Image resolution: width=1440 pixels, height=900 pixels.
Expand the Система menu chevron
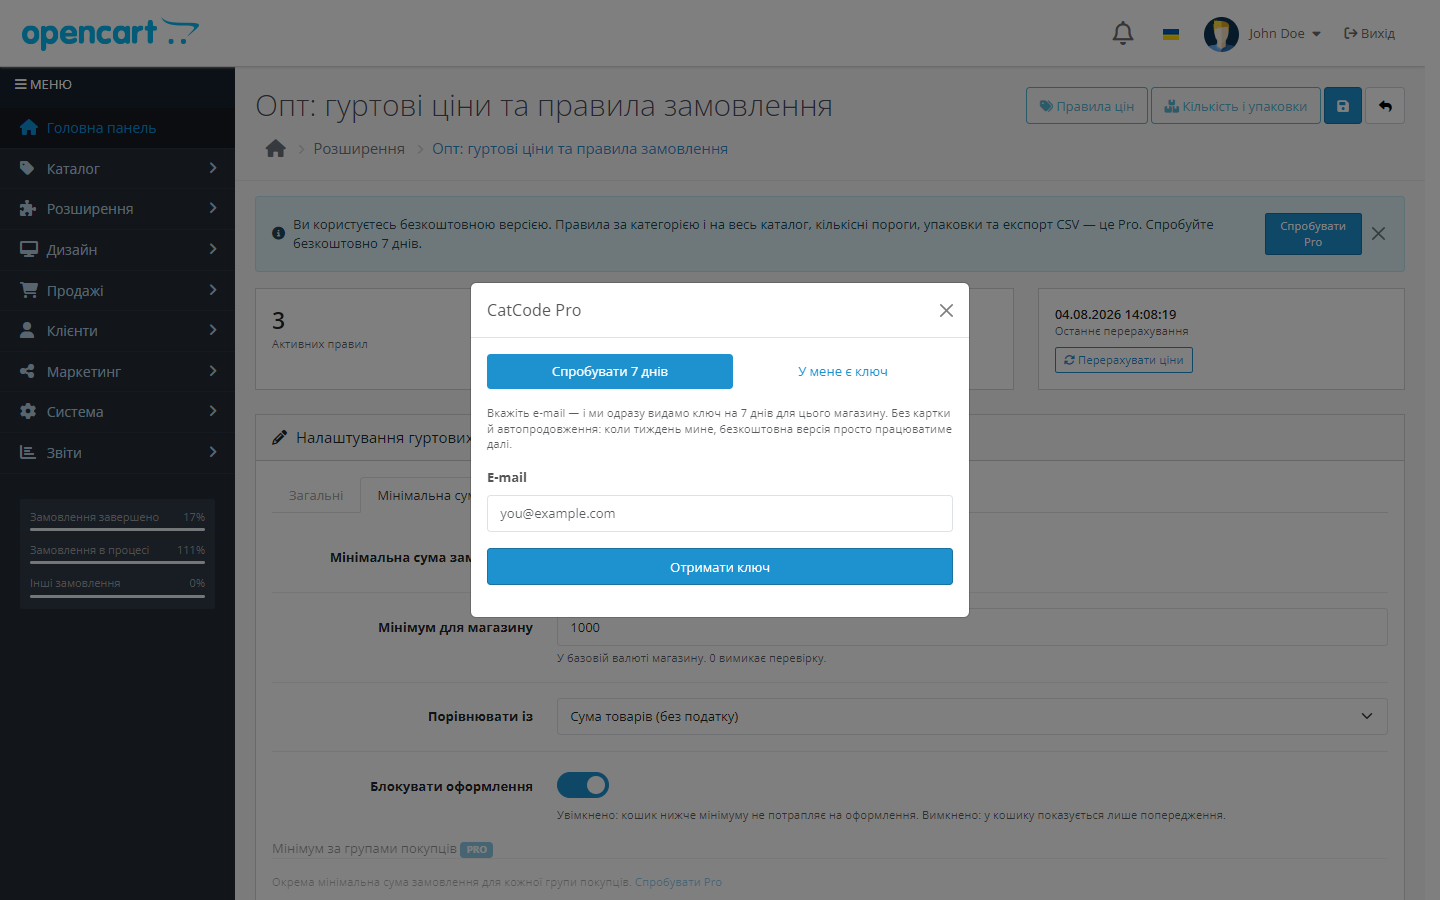(x=213, y=411)
